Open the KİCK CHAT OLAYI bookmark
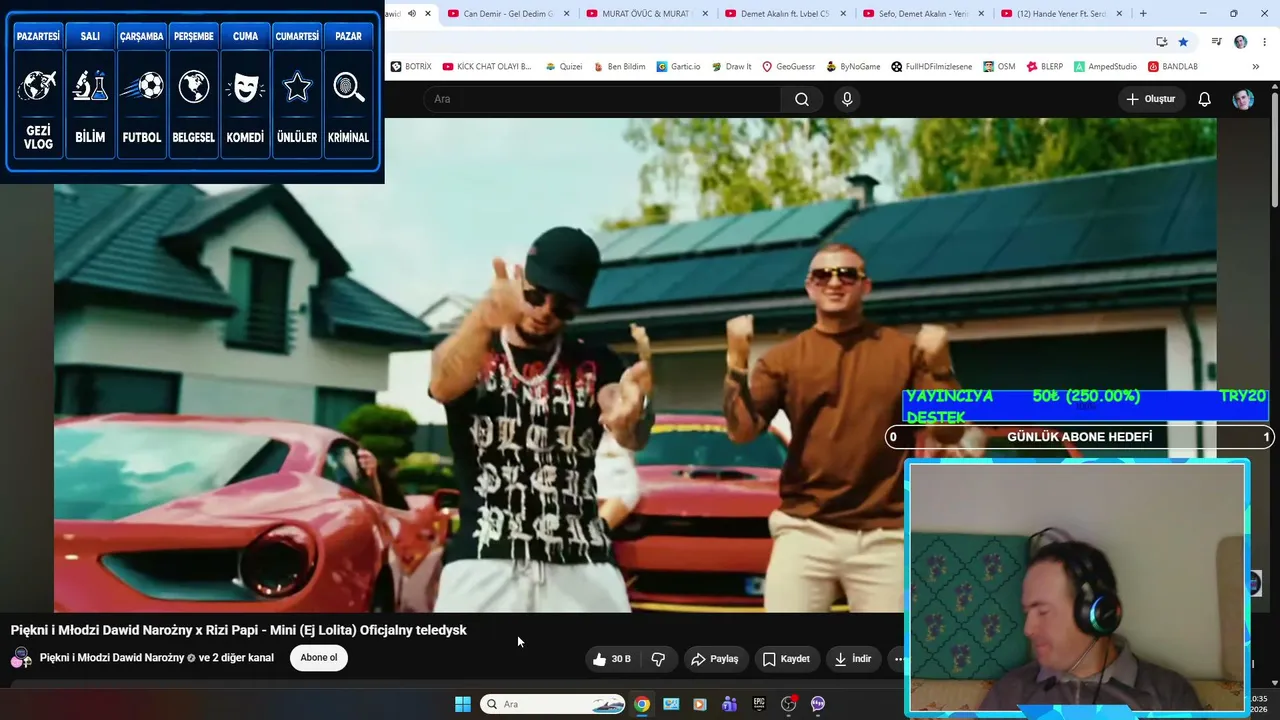The image size is (1280, 720). [x=488, y=67]
